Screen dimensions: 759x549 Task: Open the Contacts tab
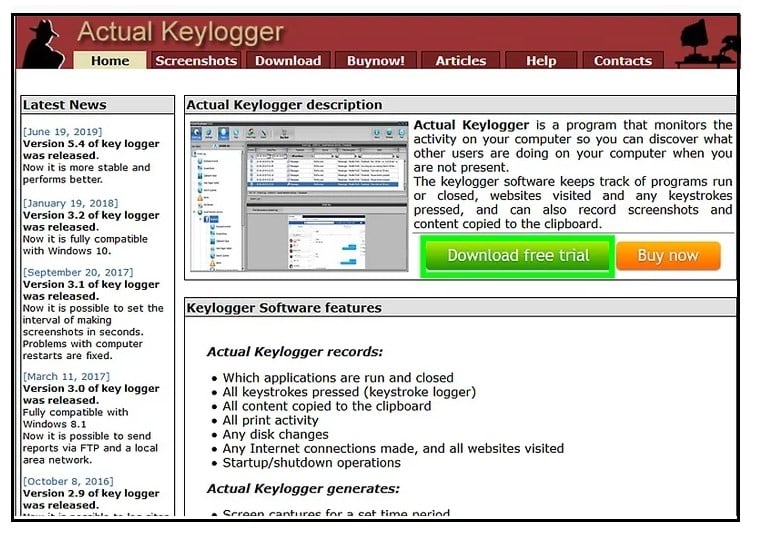[x=623, y=61]
